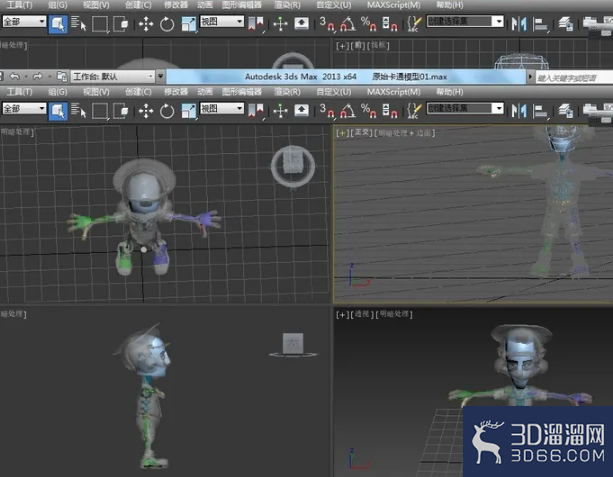Open 帮助(H) menu beneath the title bar
This screenshot has width=613, height=477.
[x=450, y=92]
